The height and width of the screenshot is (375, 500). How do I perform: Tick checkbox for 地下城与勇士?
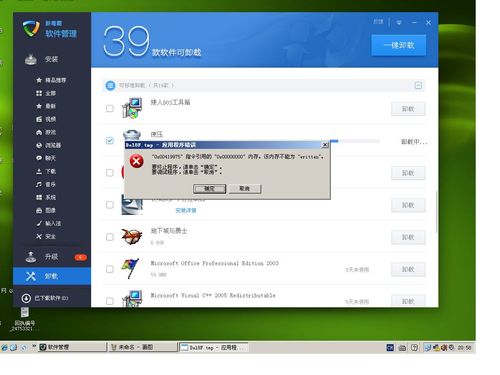[x=110, y=237]
